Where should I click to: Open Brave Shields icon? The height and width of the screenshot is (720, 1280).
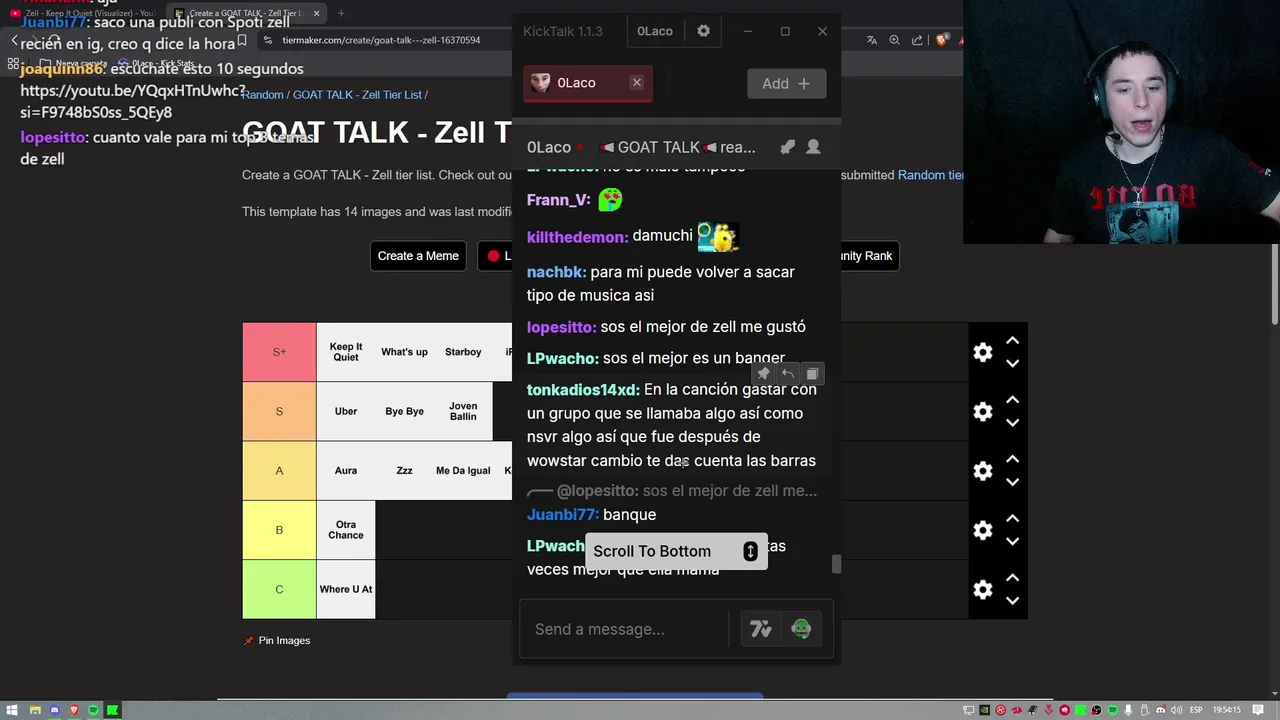(941, 40)
